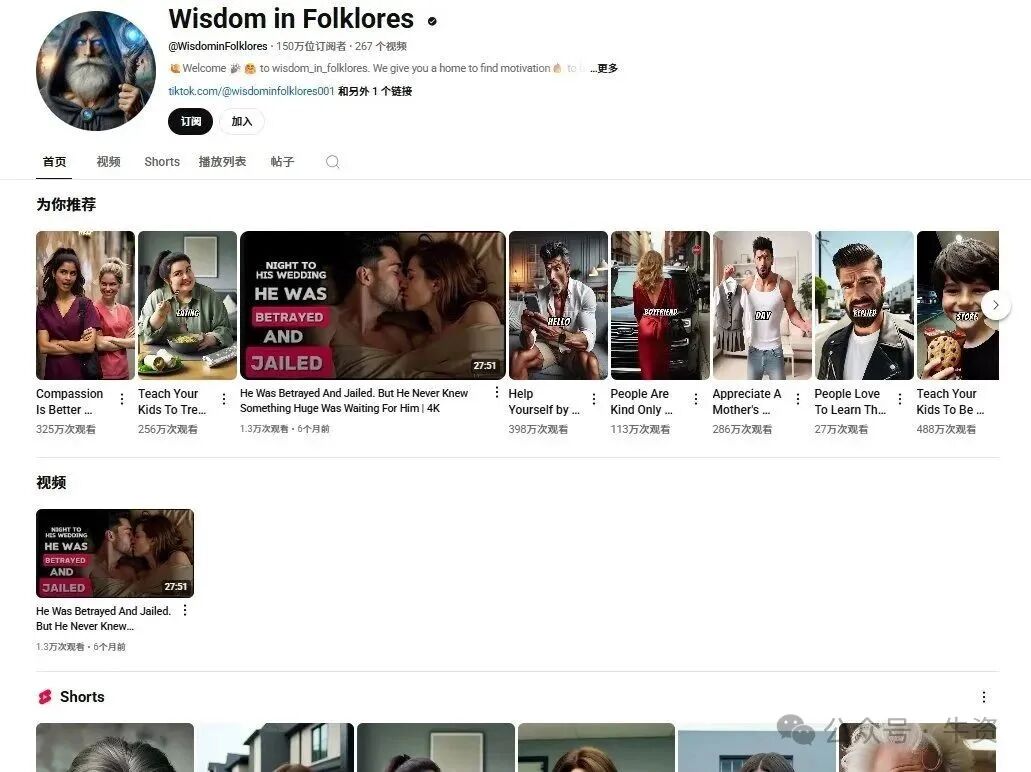Screen dimensions: 1031x772
Task: Click the verified badge next to channel name
Action: point(432,21)
